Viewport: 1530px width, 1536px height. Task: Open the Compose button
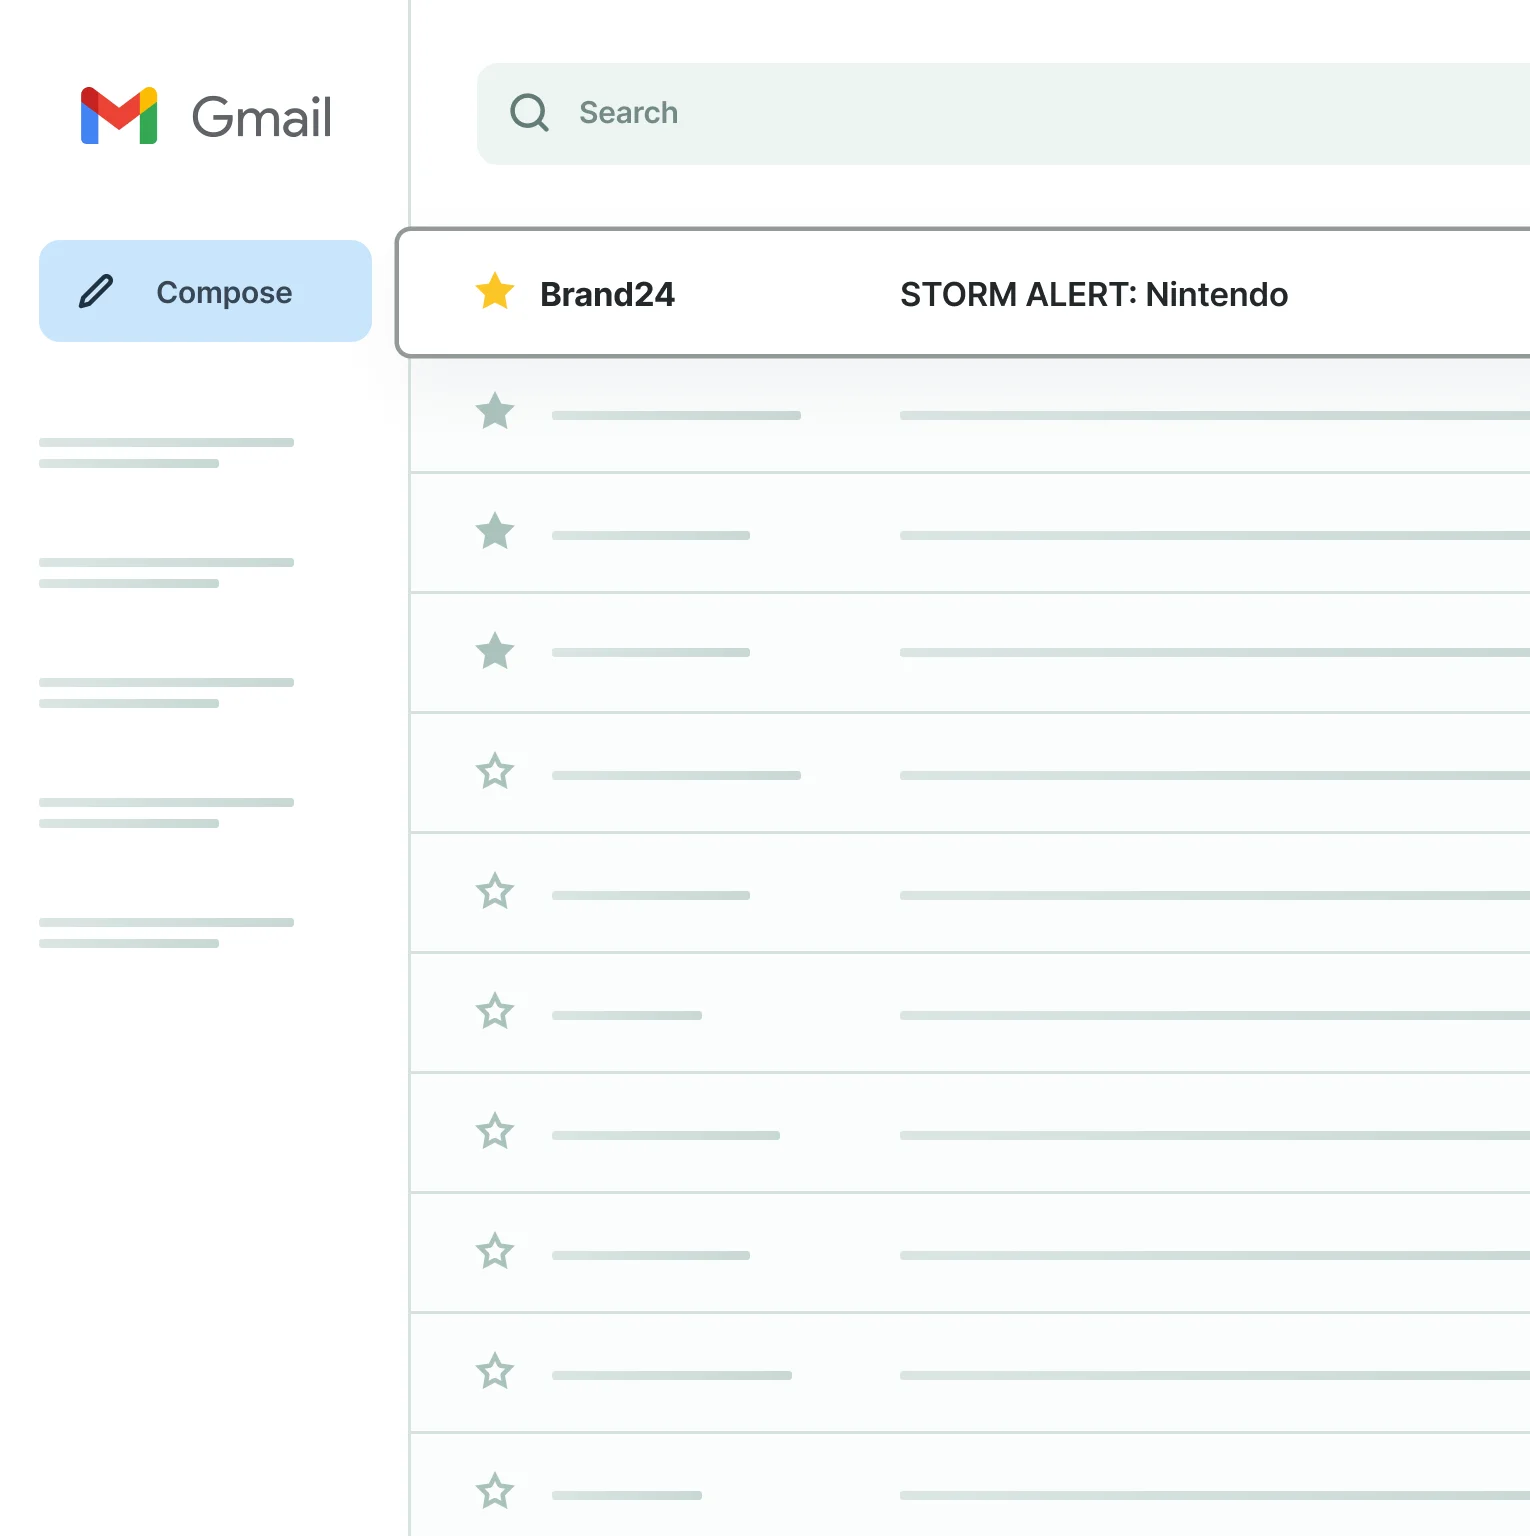pos(205,291)
